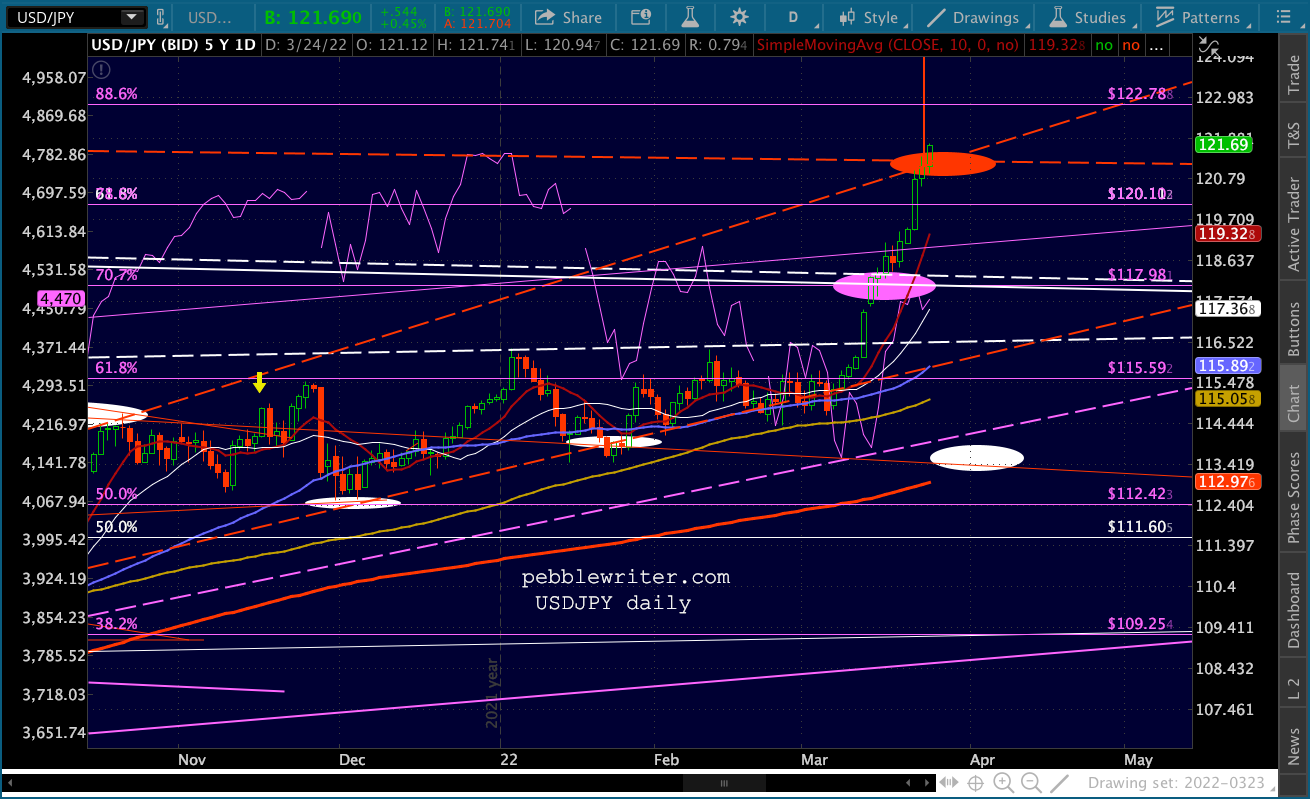The image size is (1310, 799).
Task: Toggle the Phase Scores side panel
Action: tap(1294, 496)
